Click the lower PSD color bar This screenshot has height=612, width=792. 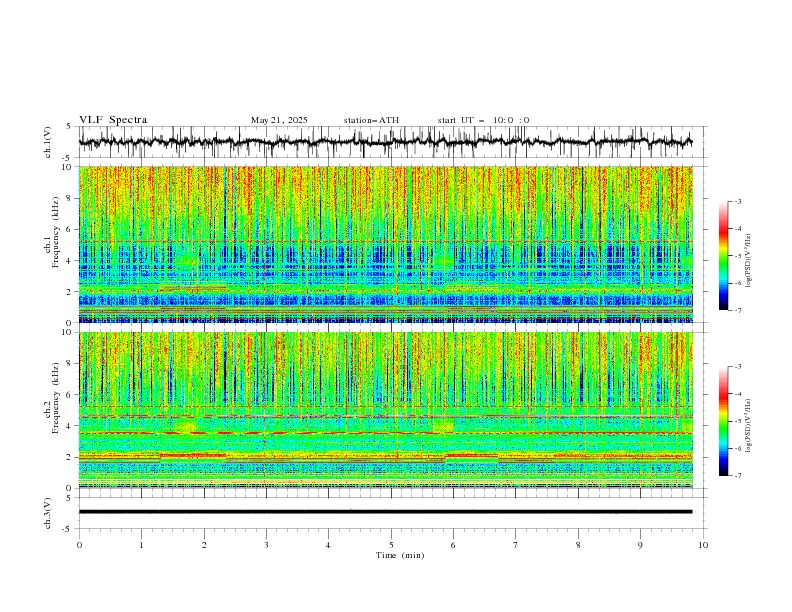[724, 421]
